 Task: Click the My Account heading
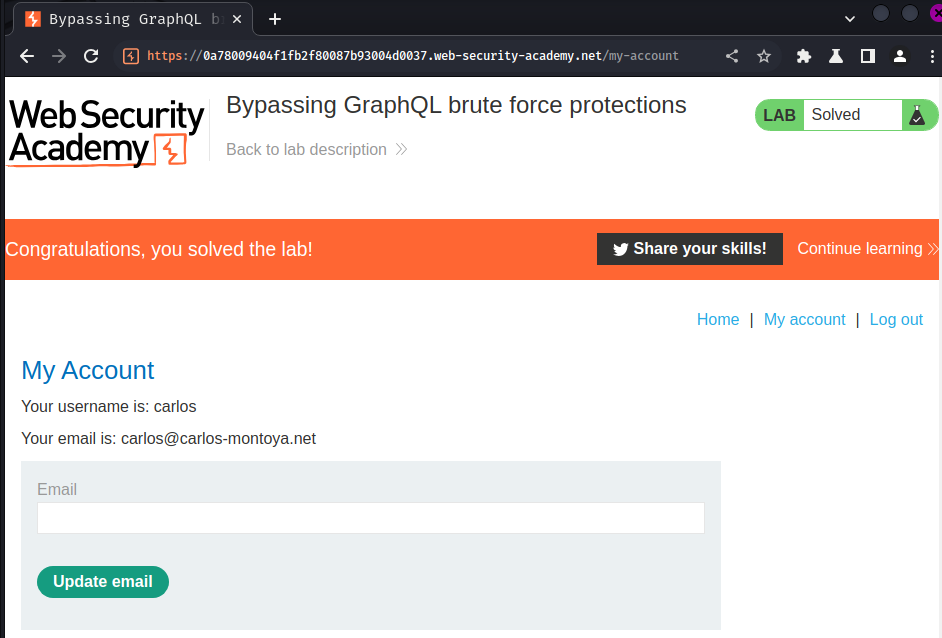click(88, 371)
